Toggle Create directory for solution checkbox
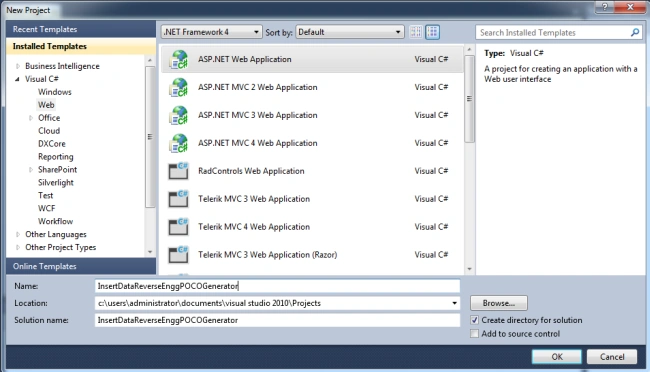Image resolution: width=650 pixels, height=372 pixels. point(475,320)
